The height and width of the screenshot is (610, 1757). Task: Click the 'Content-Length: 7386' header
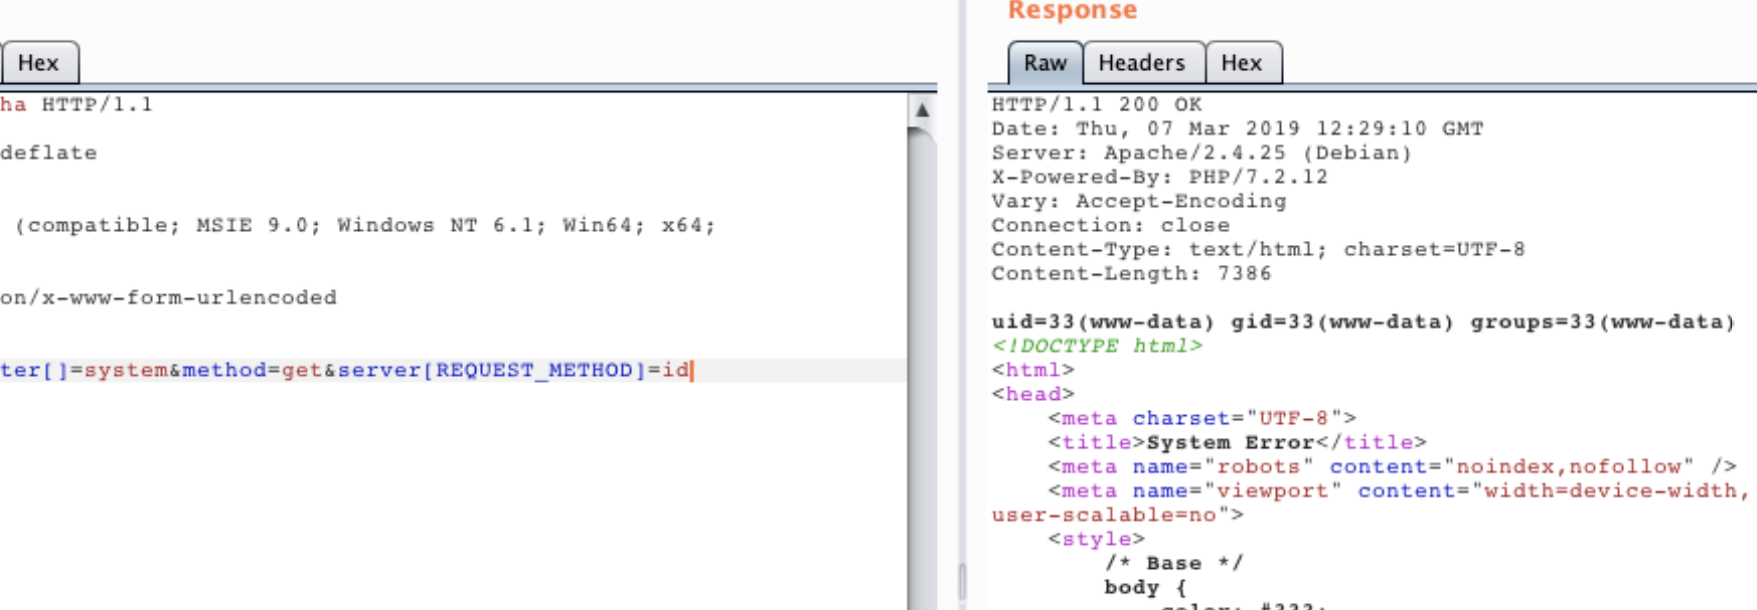click(x=1131, y=273)
